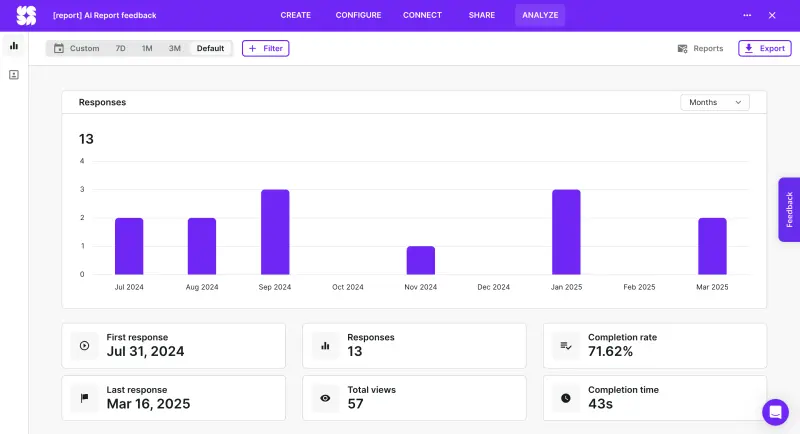This screenshot has width=800, height=434.
Task: Click the bar chart icon in Responses card
Action: coord(326,346)
